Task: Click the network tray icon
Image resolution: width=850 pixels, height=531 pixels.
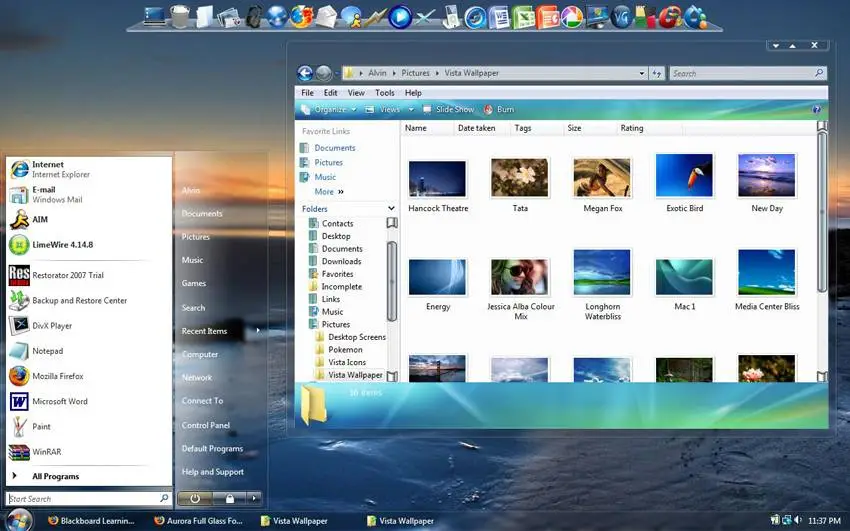Action: [787, 521]
